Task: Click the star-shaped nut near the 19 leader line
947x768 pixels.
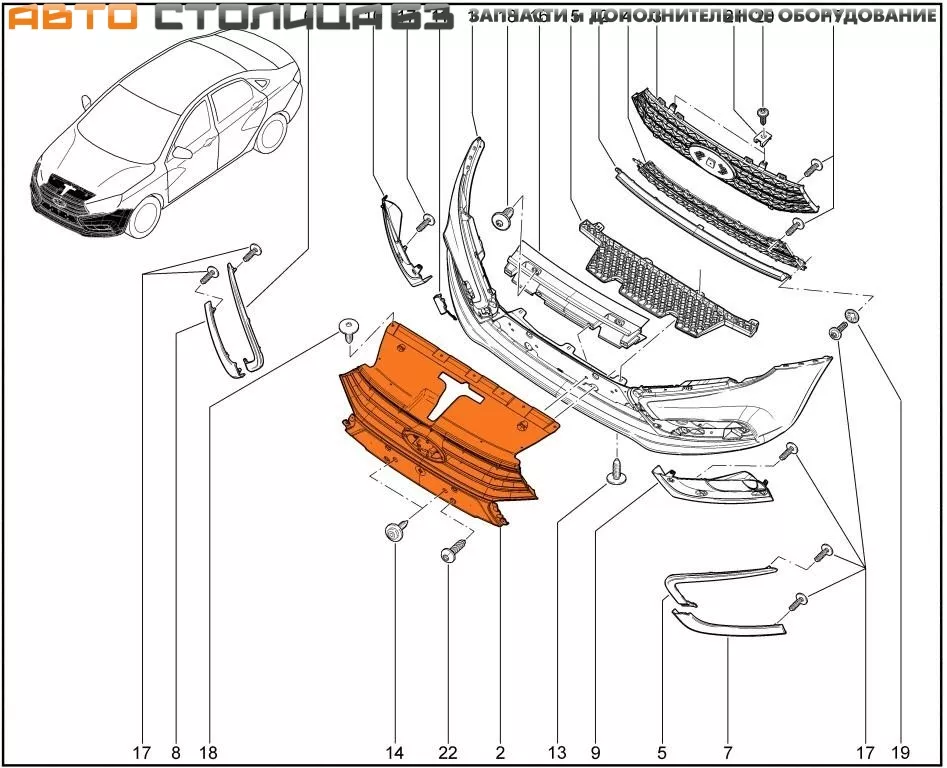Action: click(x=853, y=317)
